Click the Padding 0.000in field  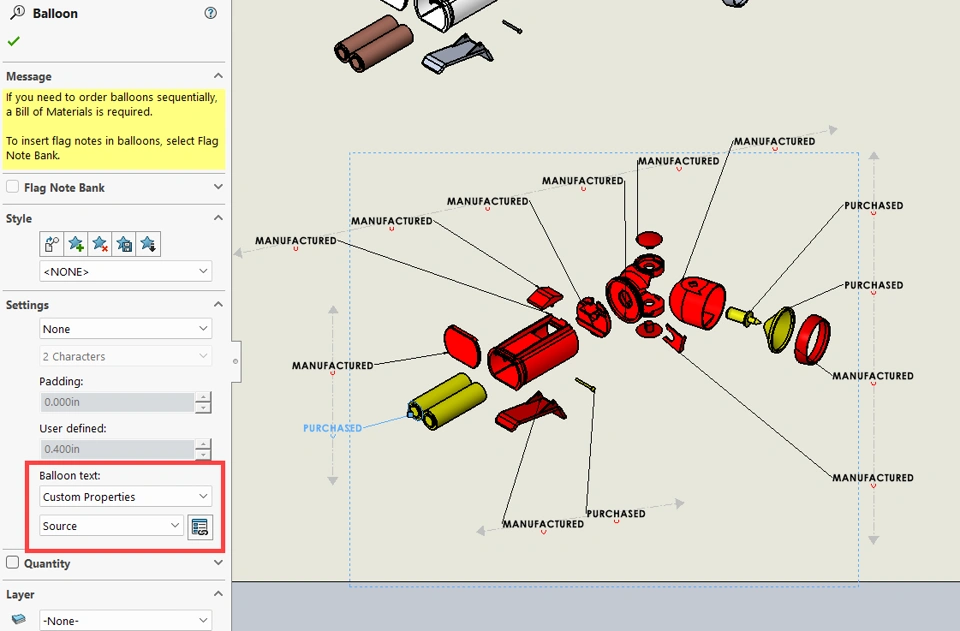[x=117, y=402]
